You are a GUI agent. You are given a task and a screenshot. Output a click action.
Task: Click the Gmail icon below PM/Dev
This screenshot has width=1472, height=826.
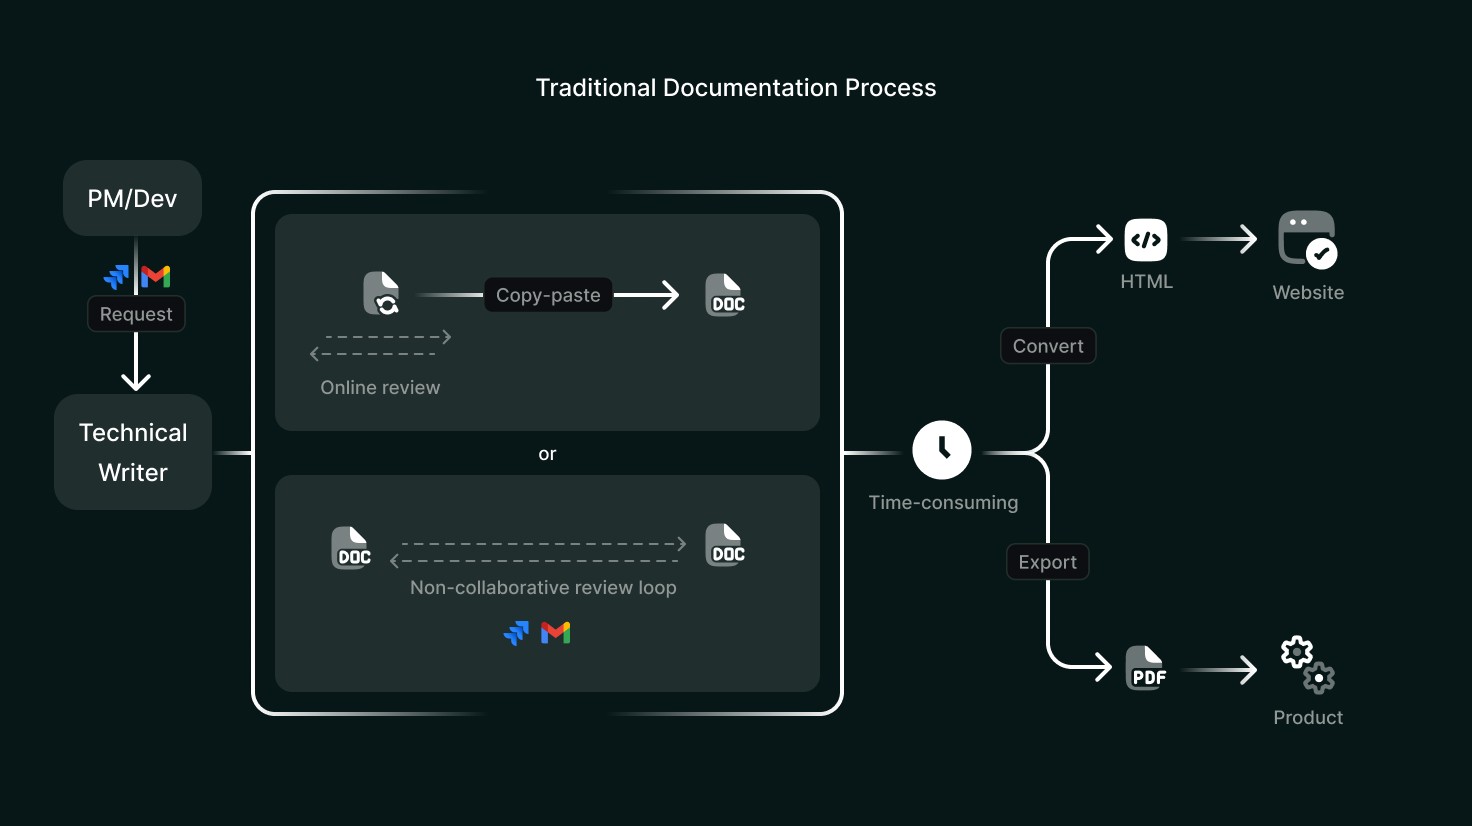tap(156, 276)
